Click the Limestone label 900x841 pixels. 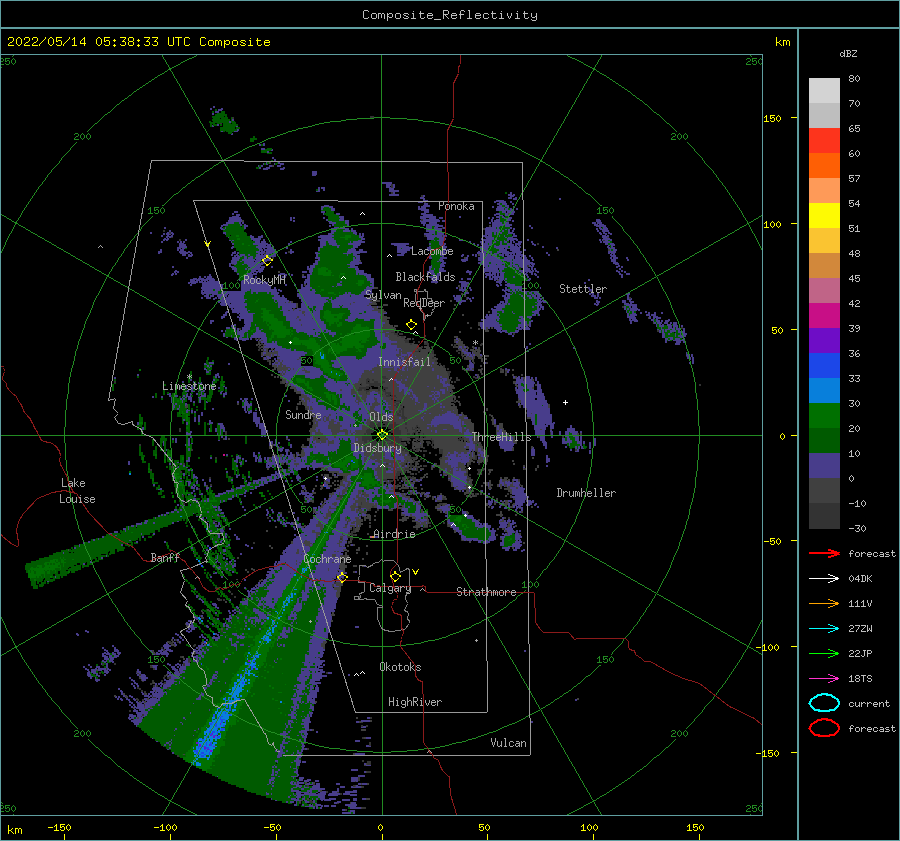pyautogui.click(x=189, y=386)
